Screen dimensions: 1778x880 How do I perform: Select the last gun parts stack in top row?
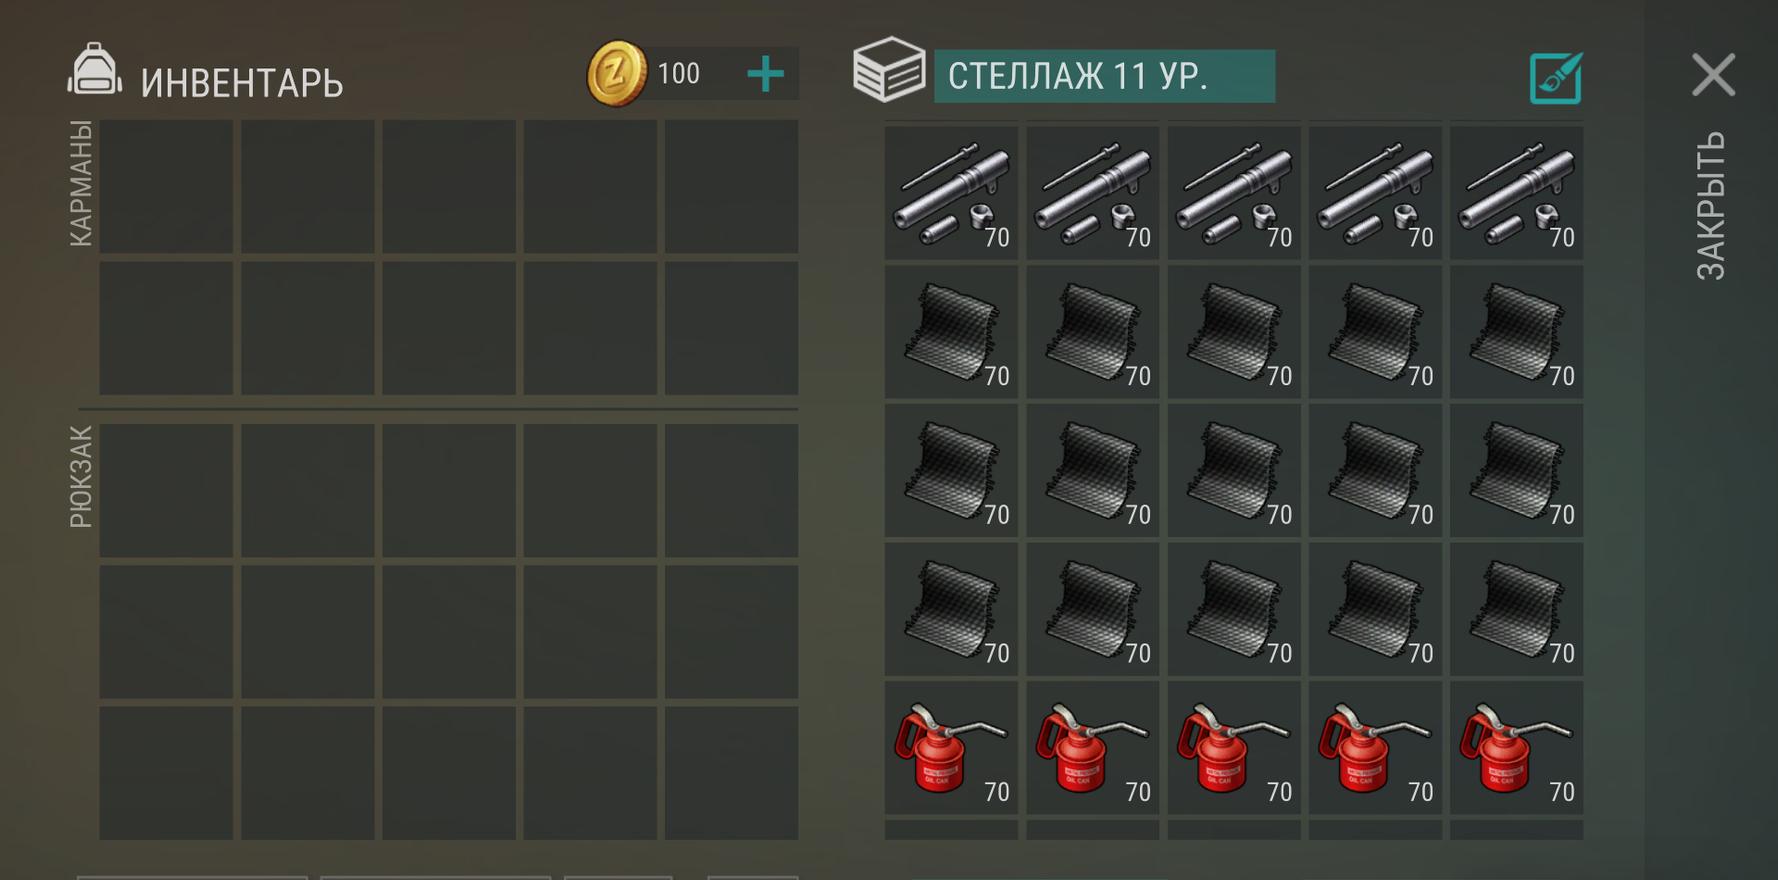point(1516,192)
